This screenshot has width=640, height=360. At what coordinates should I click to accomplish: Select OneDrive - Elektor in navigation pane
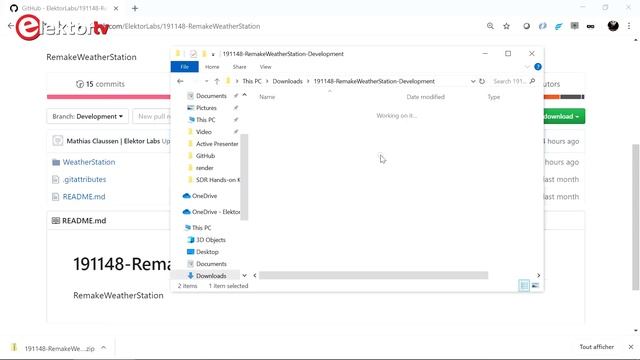click(216, 212)
